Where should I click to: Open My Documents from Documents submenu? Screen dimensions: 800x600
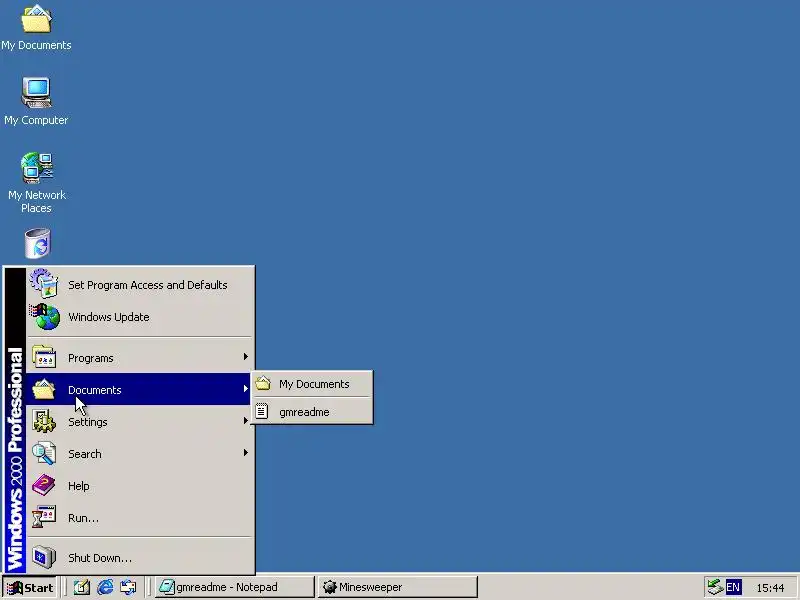[x=312, y=384]
